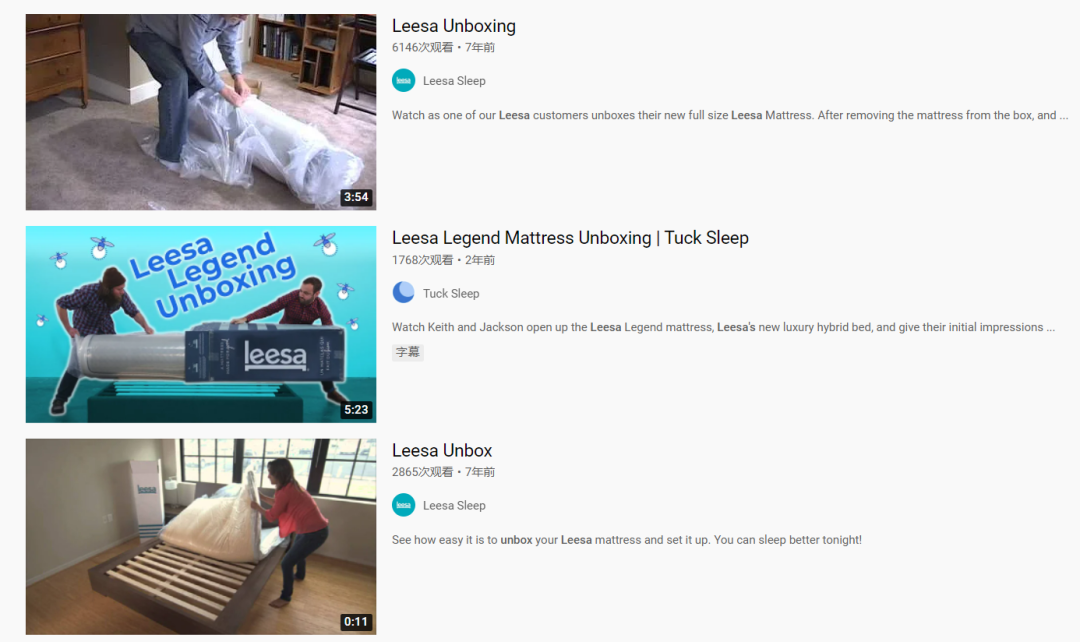Click the 5:23 duration badge
1080x642 pixels.
coord(356,410)
